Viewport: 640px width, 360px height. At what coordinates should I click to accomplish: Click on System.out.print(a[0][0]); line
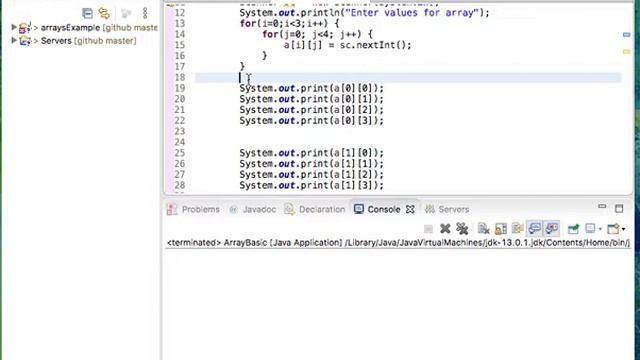tap(311, 88)
